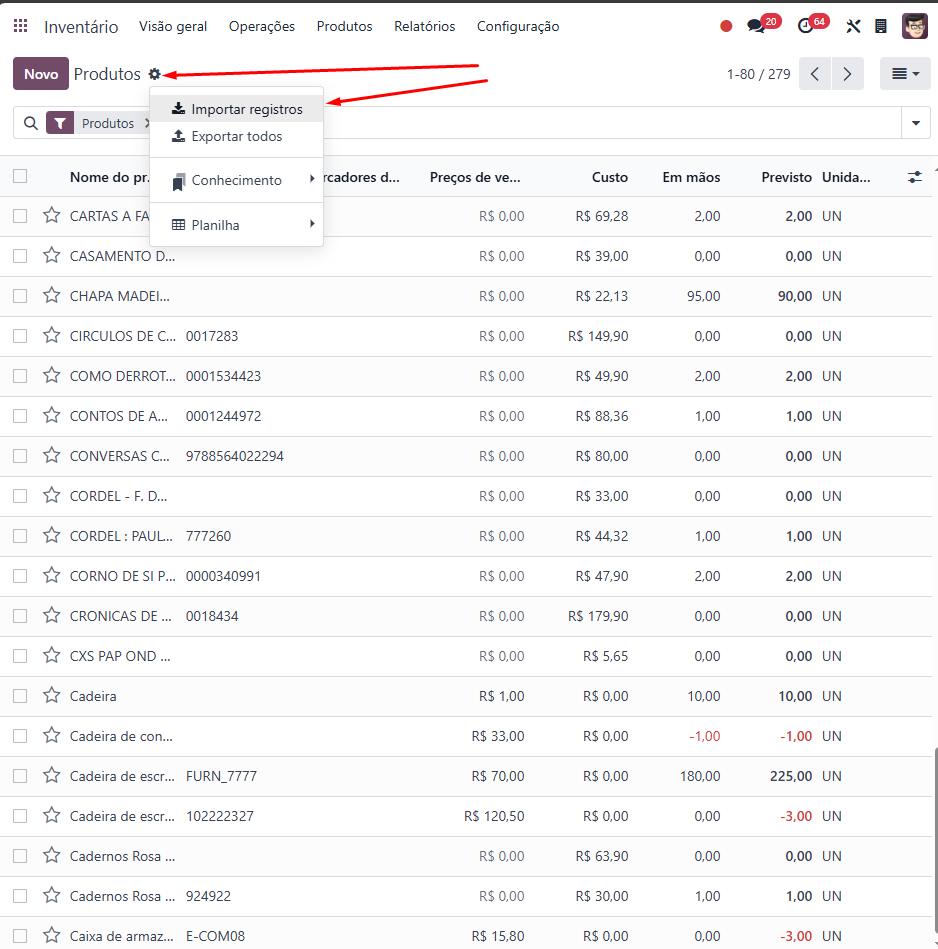Click the user avatar picture

click(x=914, y=26)
